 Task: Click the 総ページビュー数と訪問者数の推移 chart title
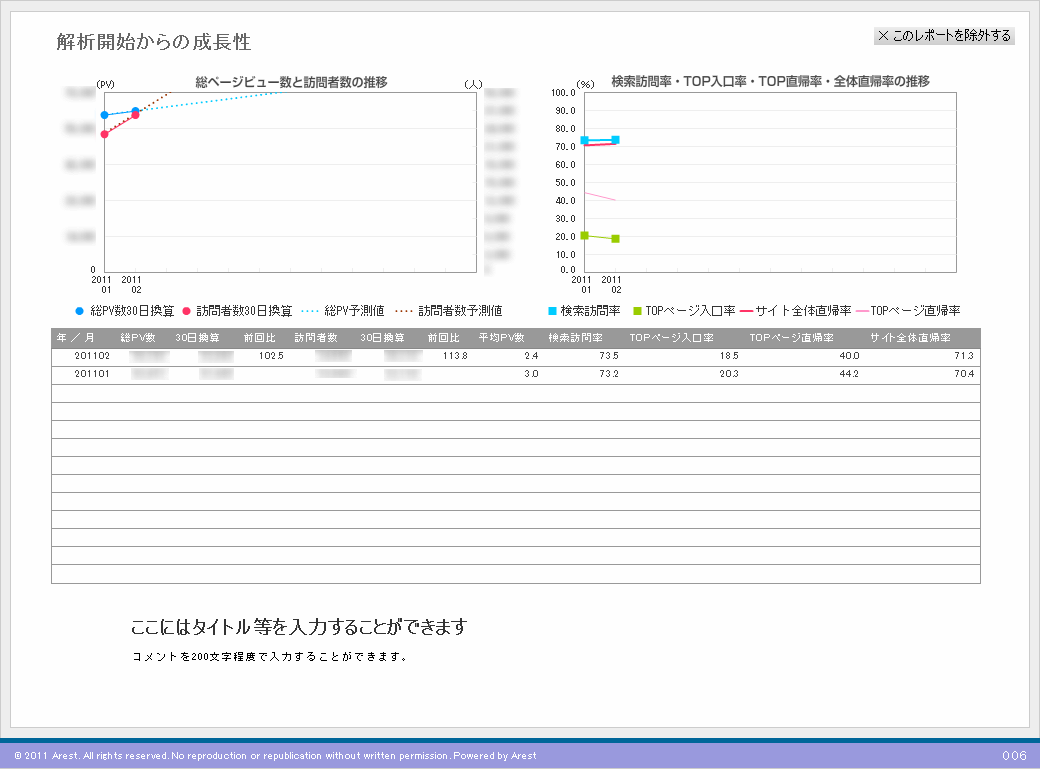pos(291,82)
